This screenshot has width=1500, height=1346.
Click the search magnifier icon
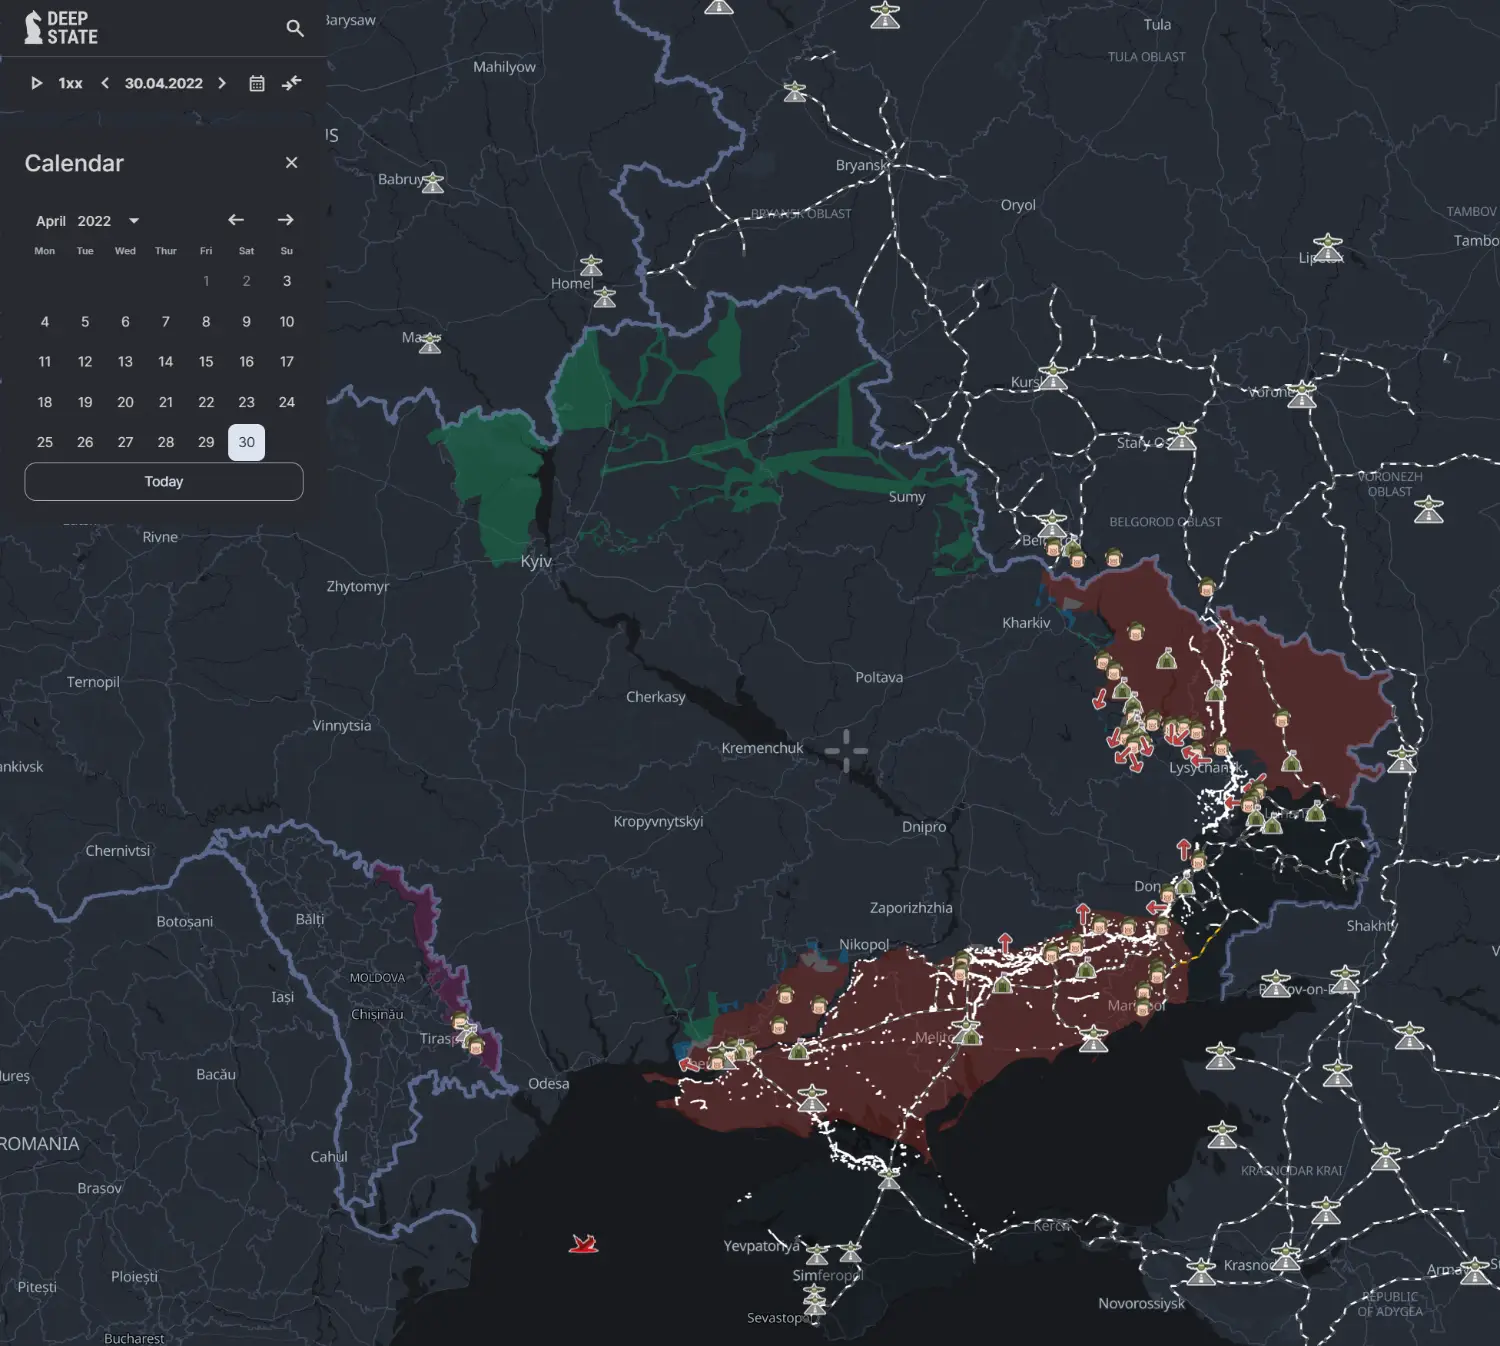294,28
